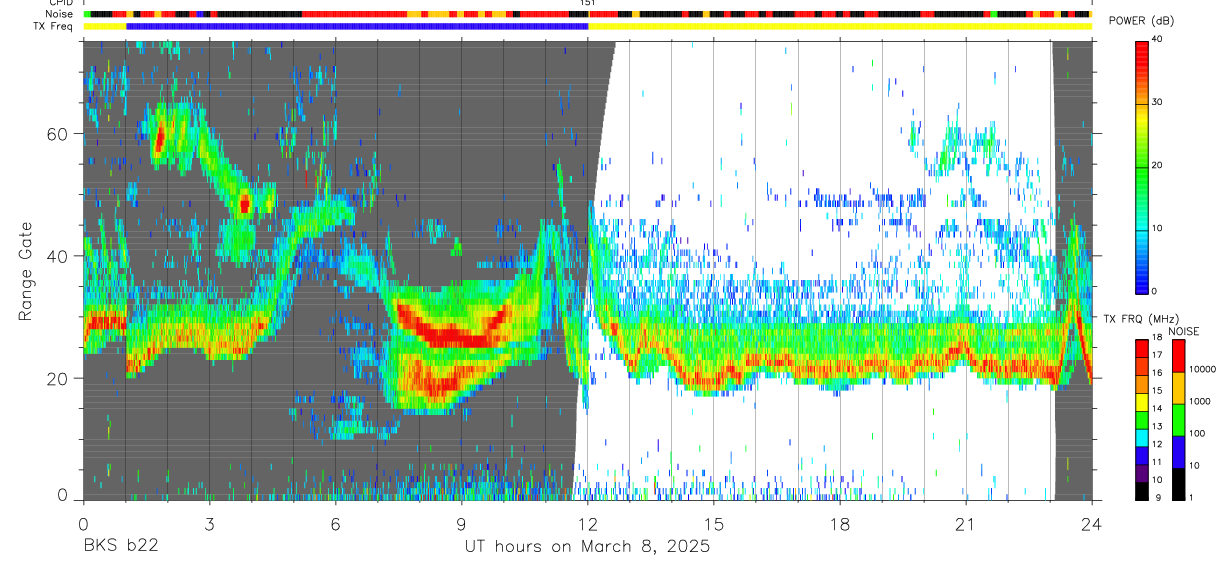Click the 40 range gate tick

(x=58, y=256)
